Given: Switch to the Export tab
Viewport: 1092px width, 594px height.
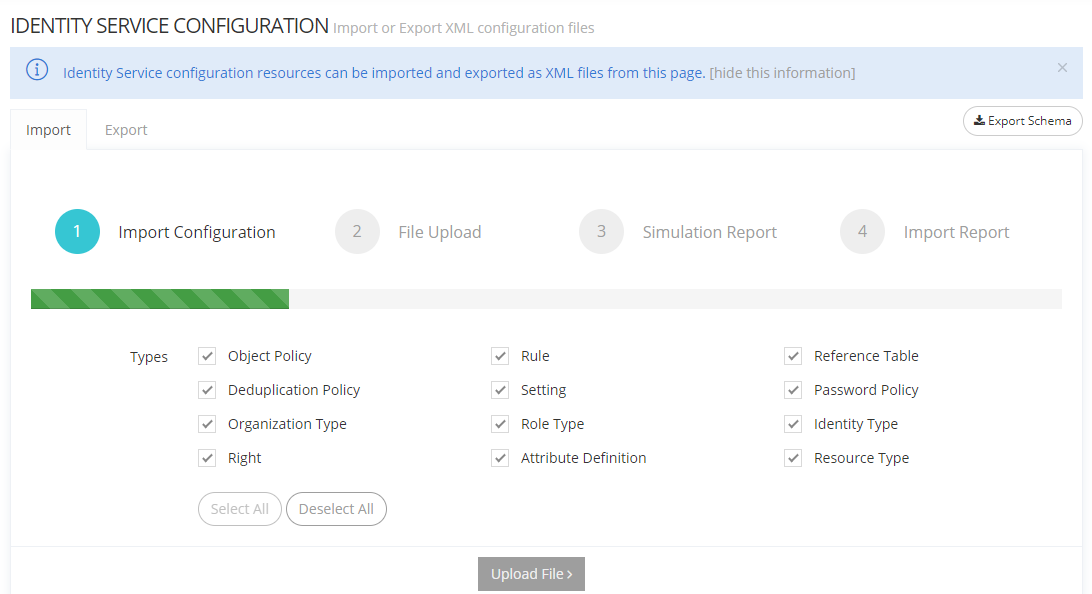Looking at the screenshot, I should (126, 130).
